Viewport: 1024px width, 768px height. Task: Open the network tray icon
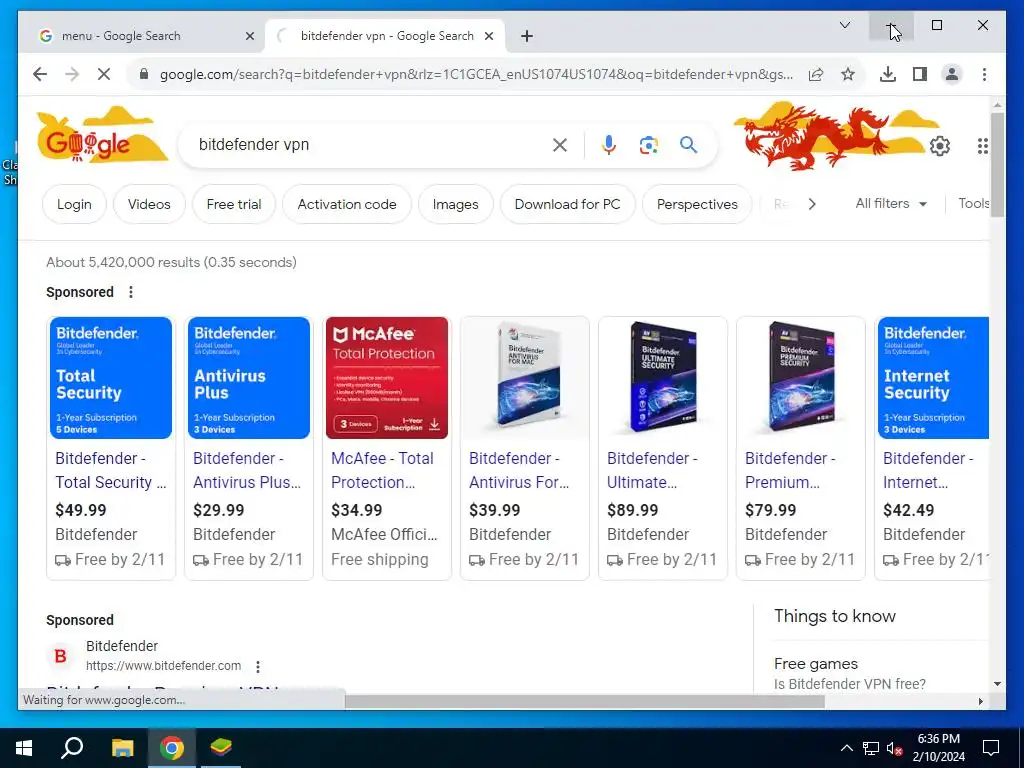871,748
